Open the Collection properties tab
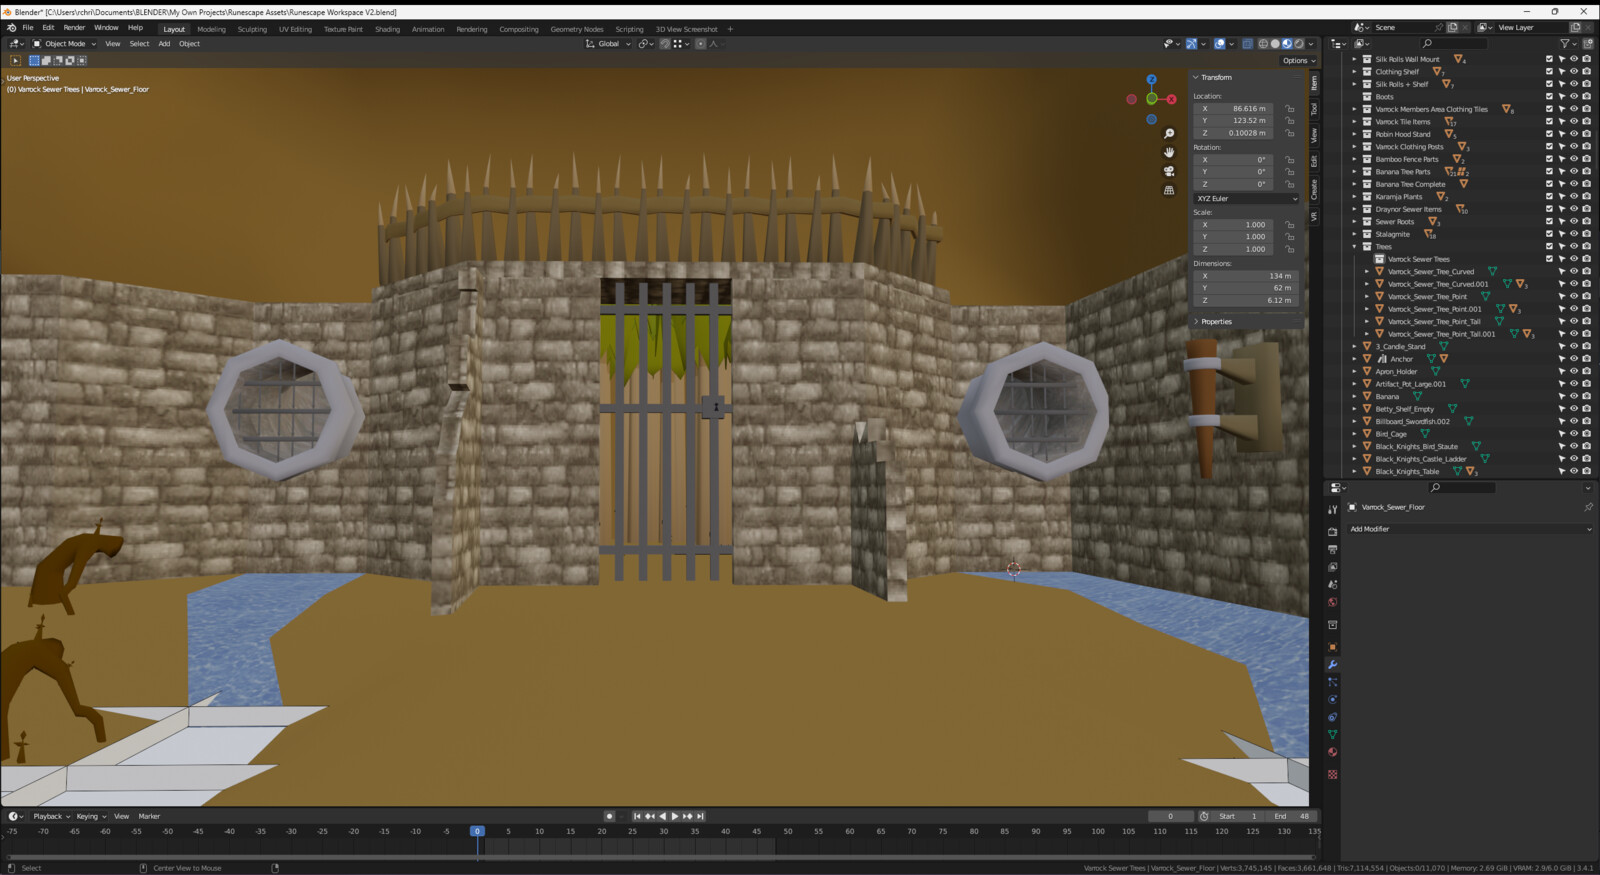Image resolution: width=1600 pixels, height=875 pixels. click(1332, 625)
